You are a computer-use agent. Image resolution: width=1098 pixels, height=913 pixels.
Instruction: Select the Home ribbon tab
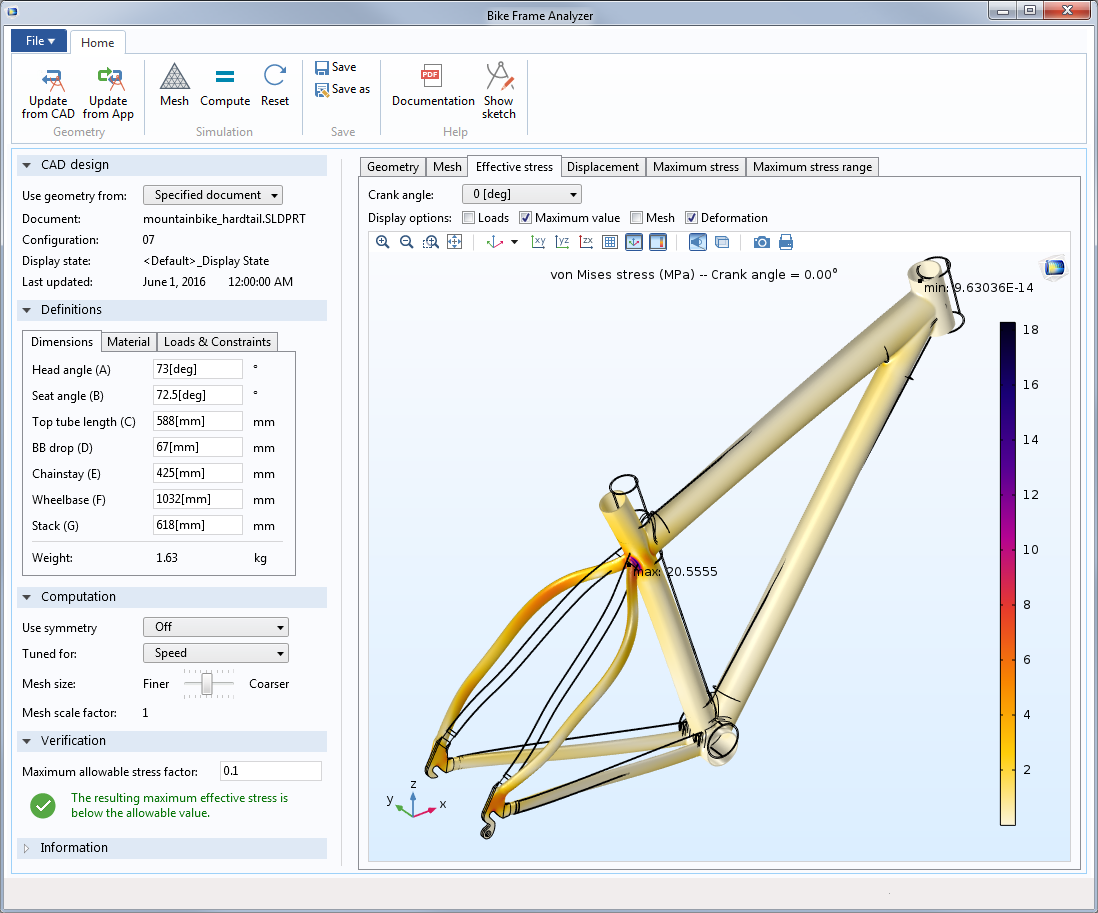click(97, 43)
